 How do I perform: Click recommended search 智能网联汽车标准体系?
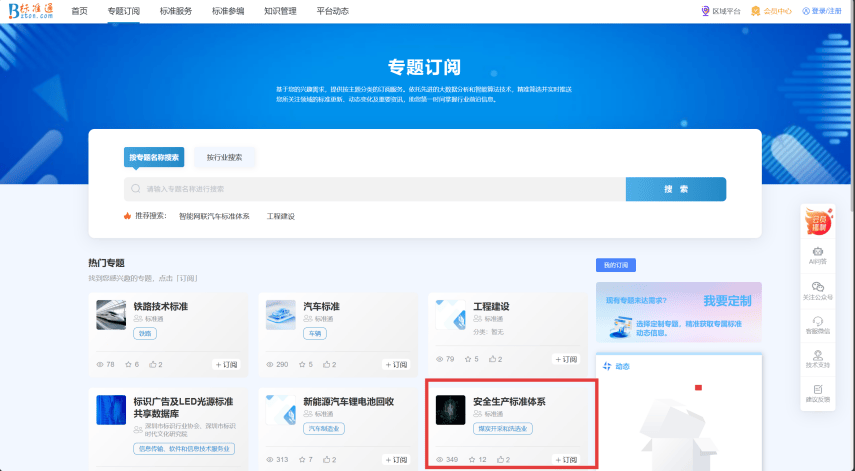(x=214, y=216)
